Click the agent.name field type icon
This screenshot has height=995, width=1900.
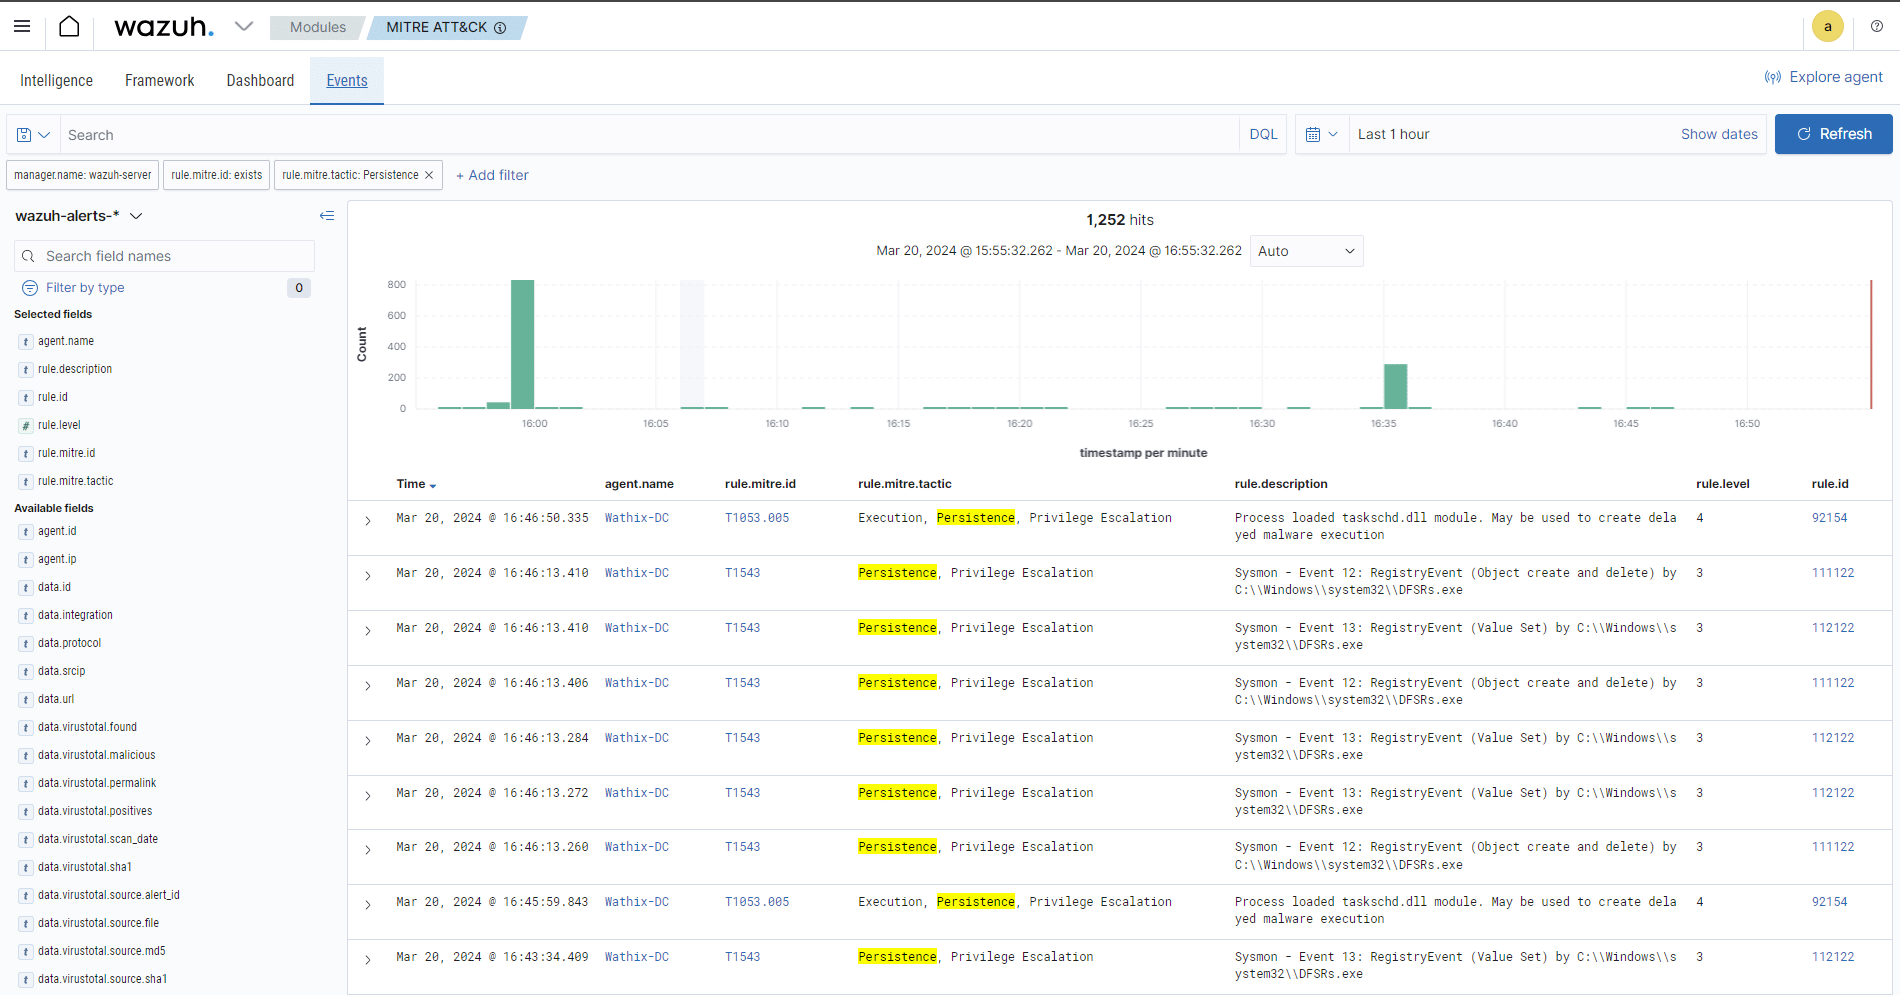pos(26,342)
